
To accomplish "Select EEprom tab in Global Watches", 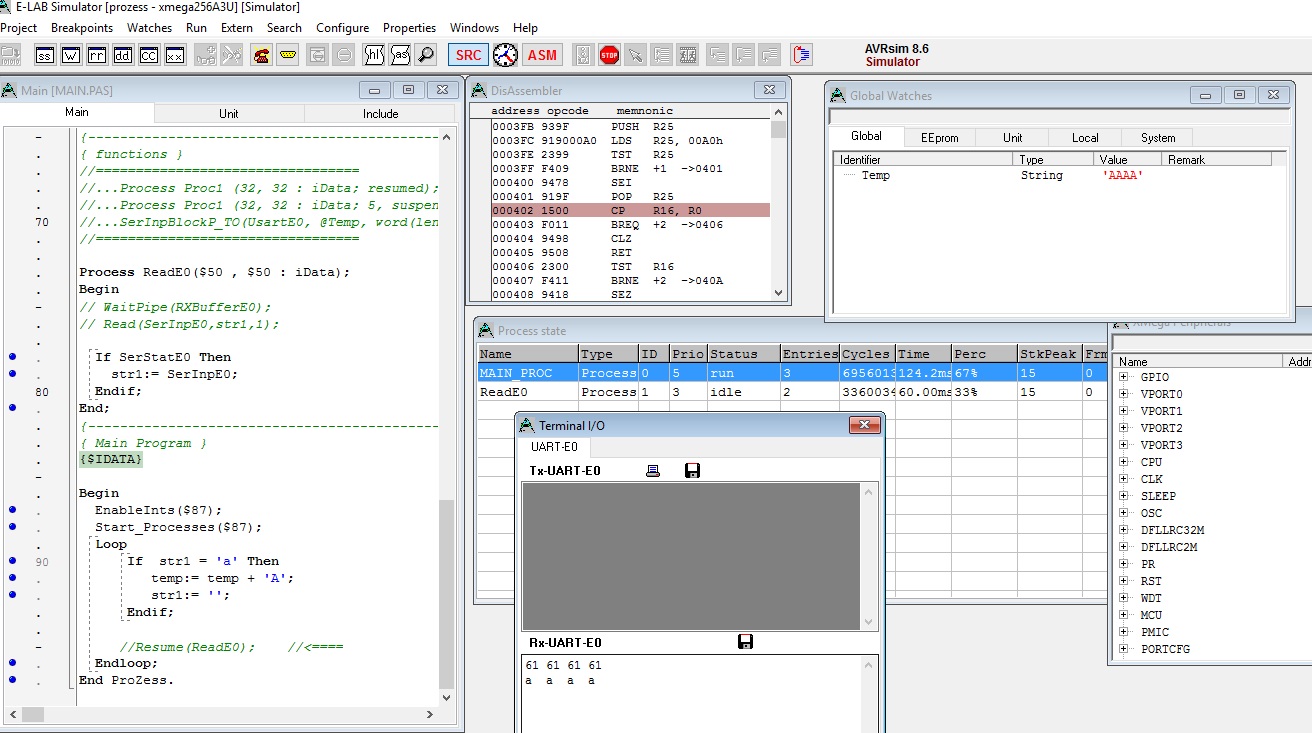I will [x=939, y=138].
